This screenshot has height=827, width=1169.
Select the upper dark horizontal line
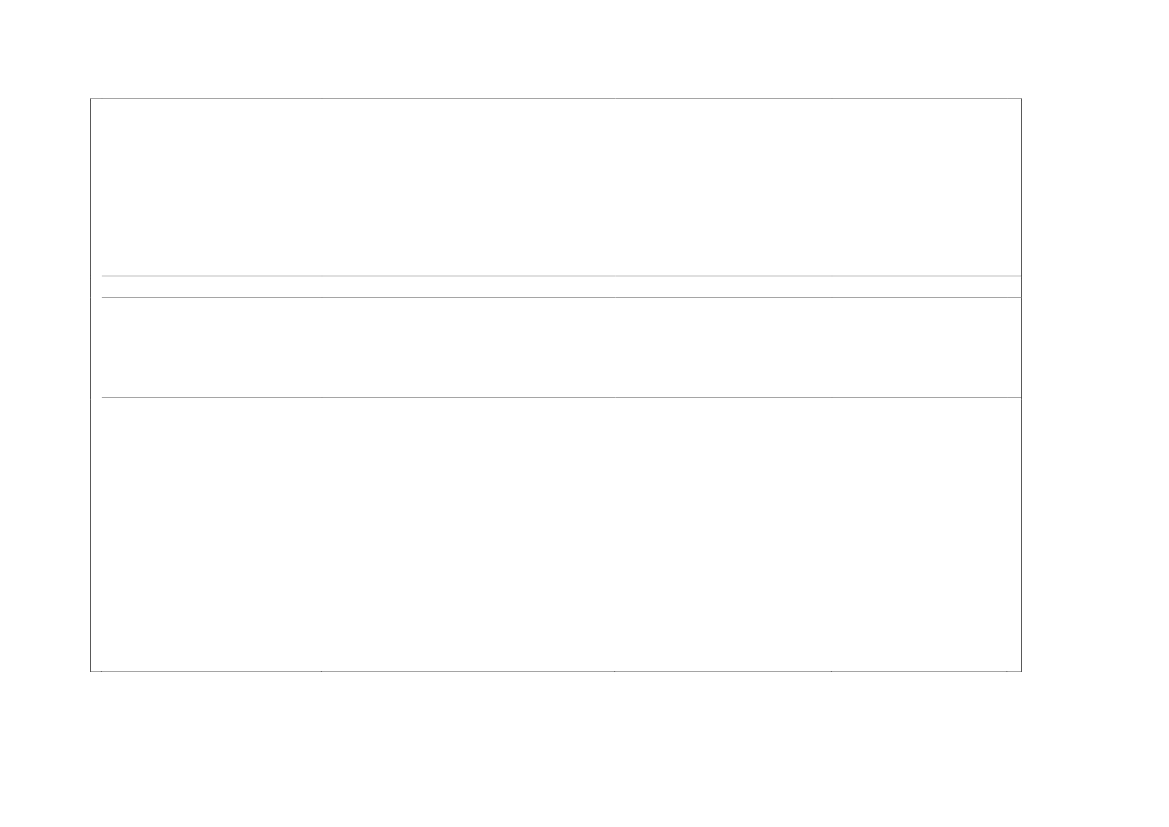(x=561, y=298)
